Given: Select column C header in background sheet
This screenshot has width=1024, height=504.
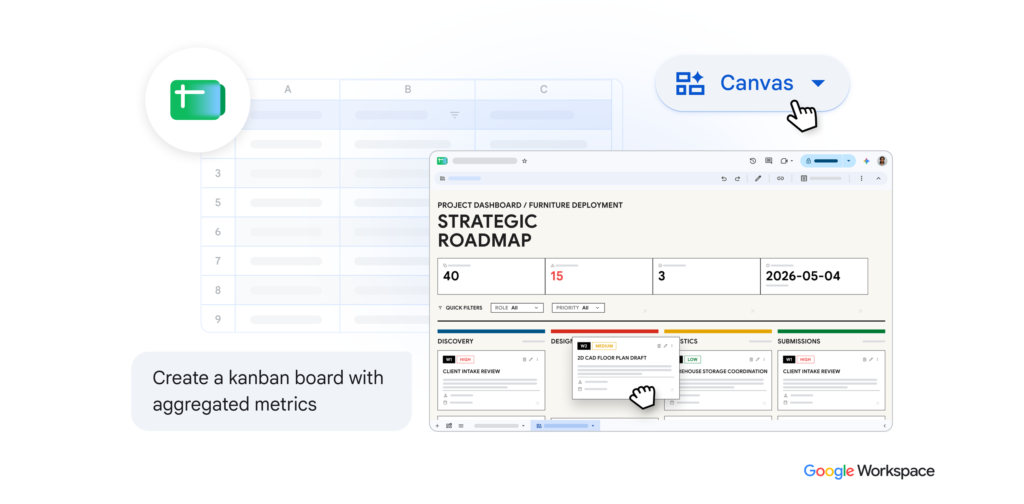Looking at the screenshot, I should (543, 89).
